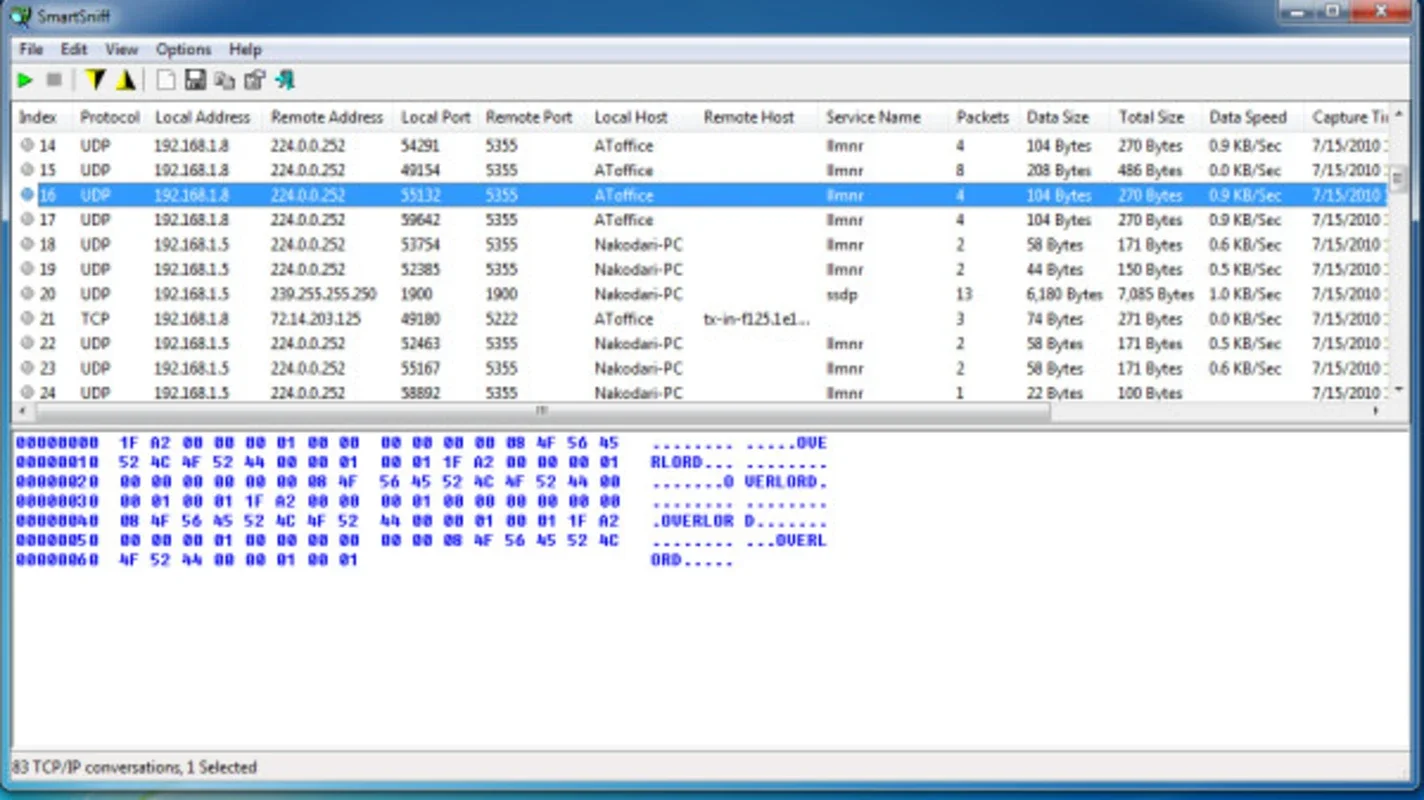The image size is (1424, 800).
Task: Click status bar text '83 TCP/IP conversations, 1 Selected'
Action: pyautogui.click(x=135, y=767)
